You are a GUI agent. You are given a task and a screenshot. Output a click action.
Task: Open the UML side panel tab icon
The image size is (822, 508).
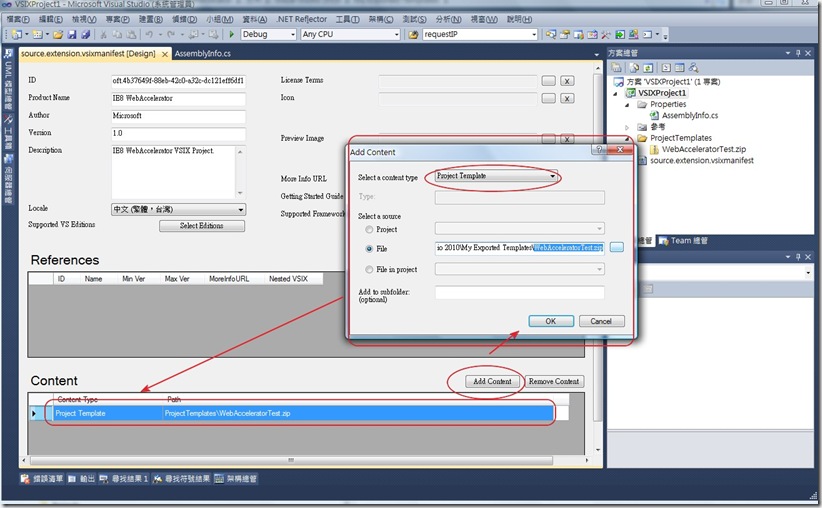8,54
